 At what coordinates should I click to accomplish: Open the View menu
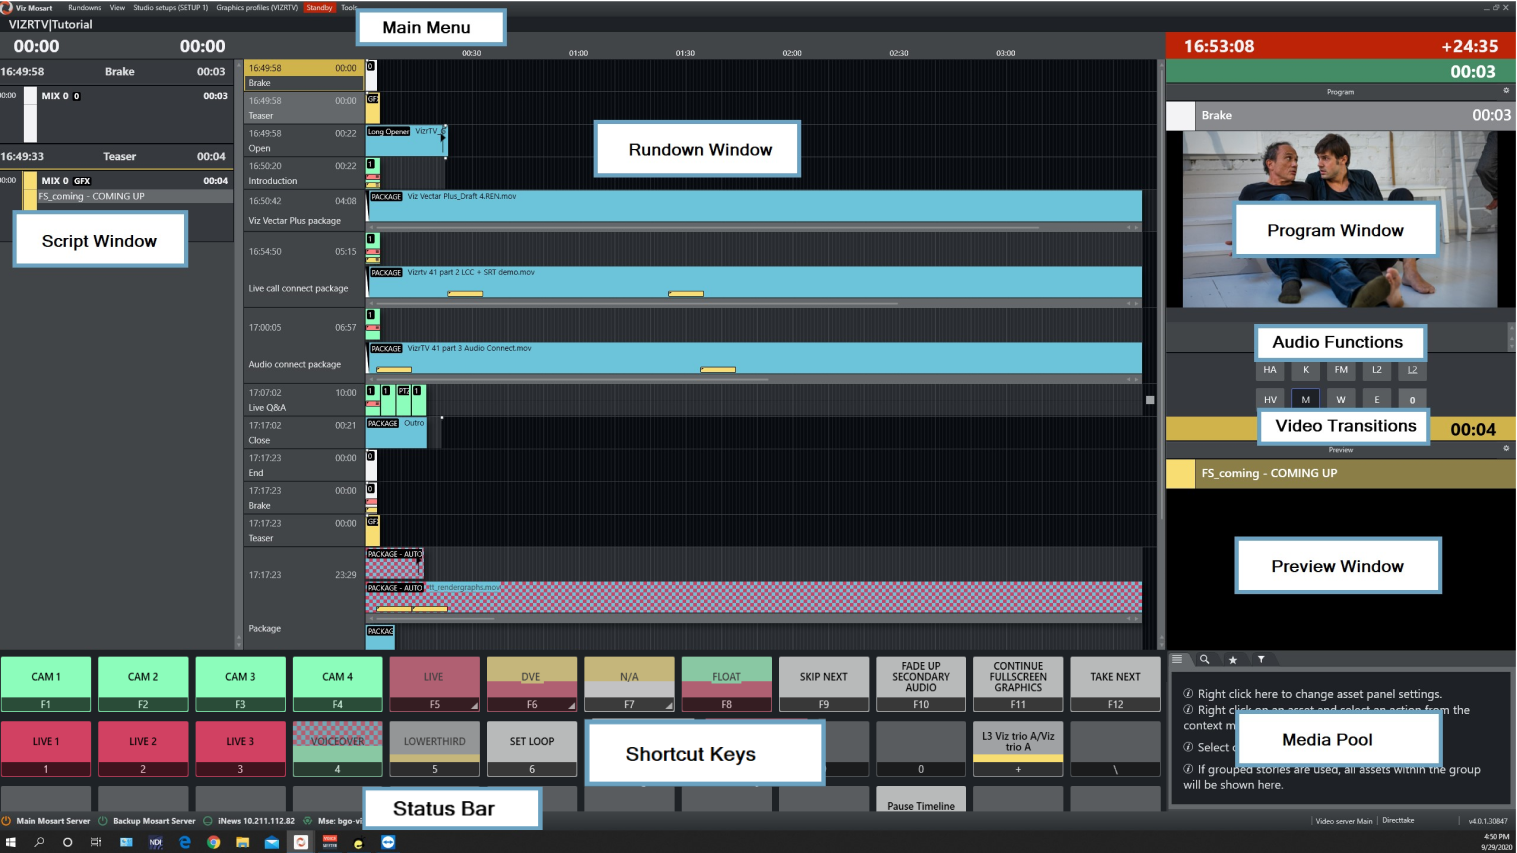[x=117, y=8]
